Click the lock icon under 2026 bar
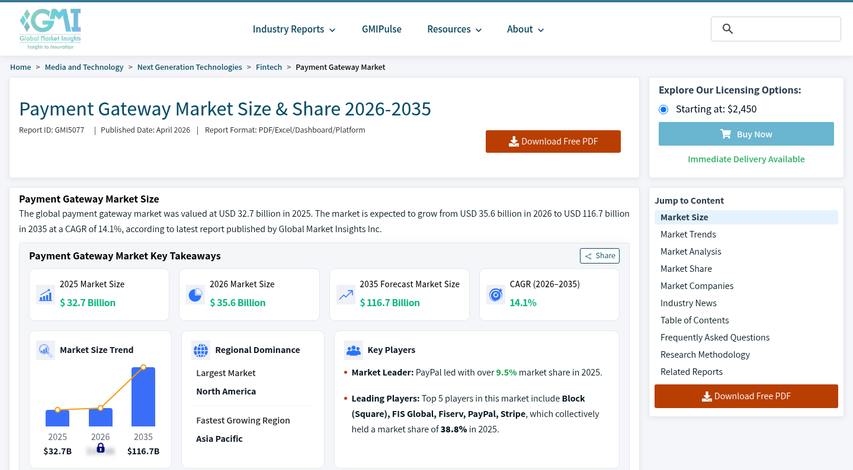Viewport: 853px width, 470px height. 101,448
